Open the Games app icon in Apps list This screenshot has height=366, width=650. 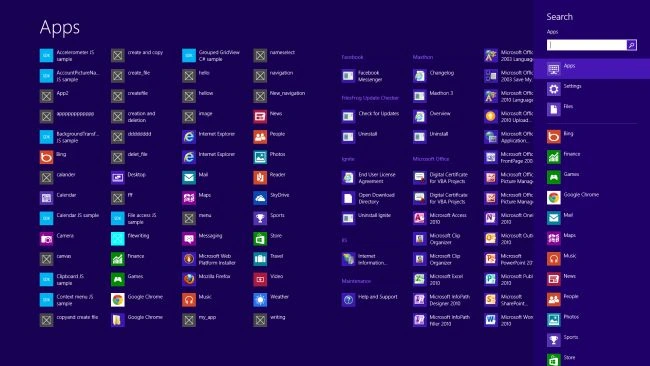pyautogui.click(x=118, y=279)
